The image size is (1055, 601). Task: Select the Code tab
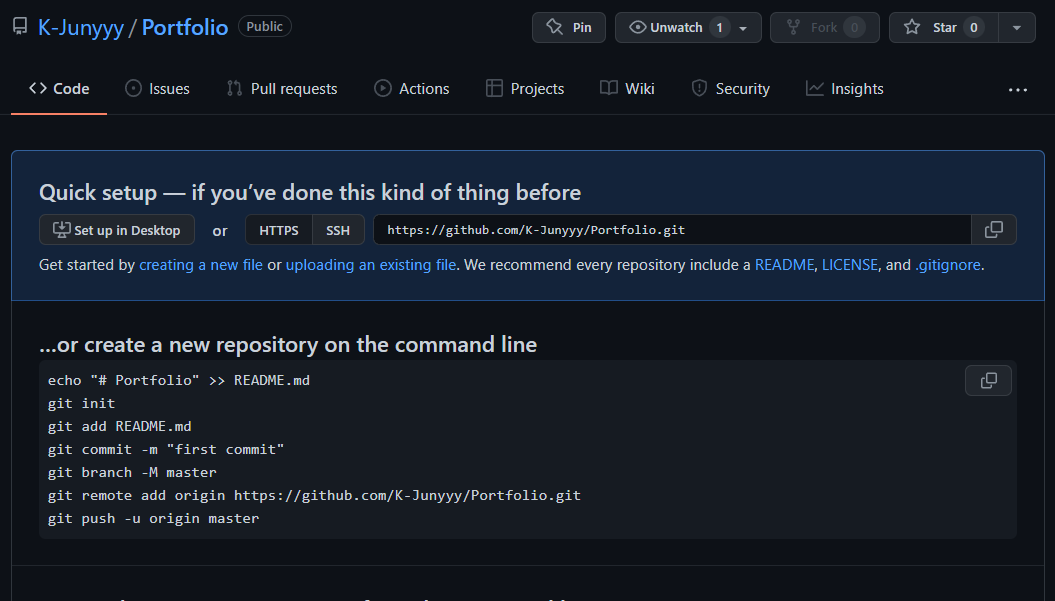(59, 89)
